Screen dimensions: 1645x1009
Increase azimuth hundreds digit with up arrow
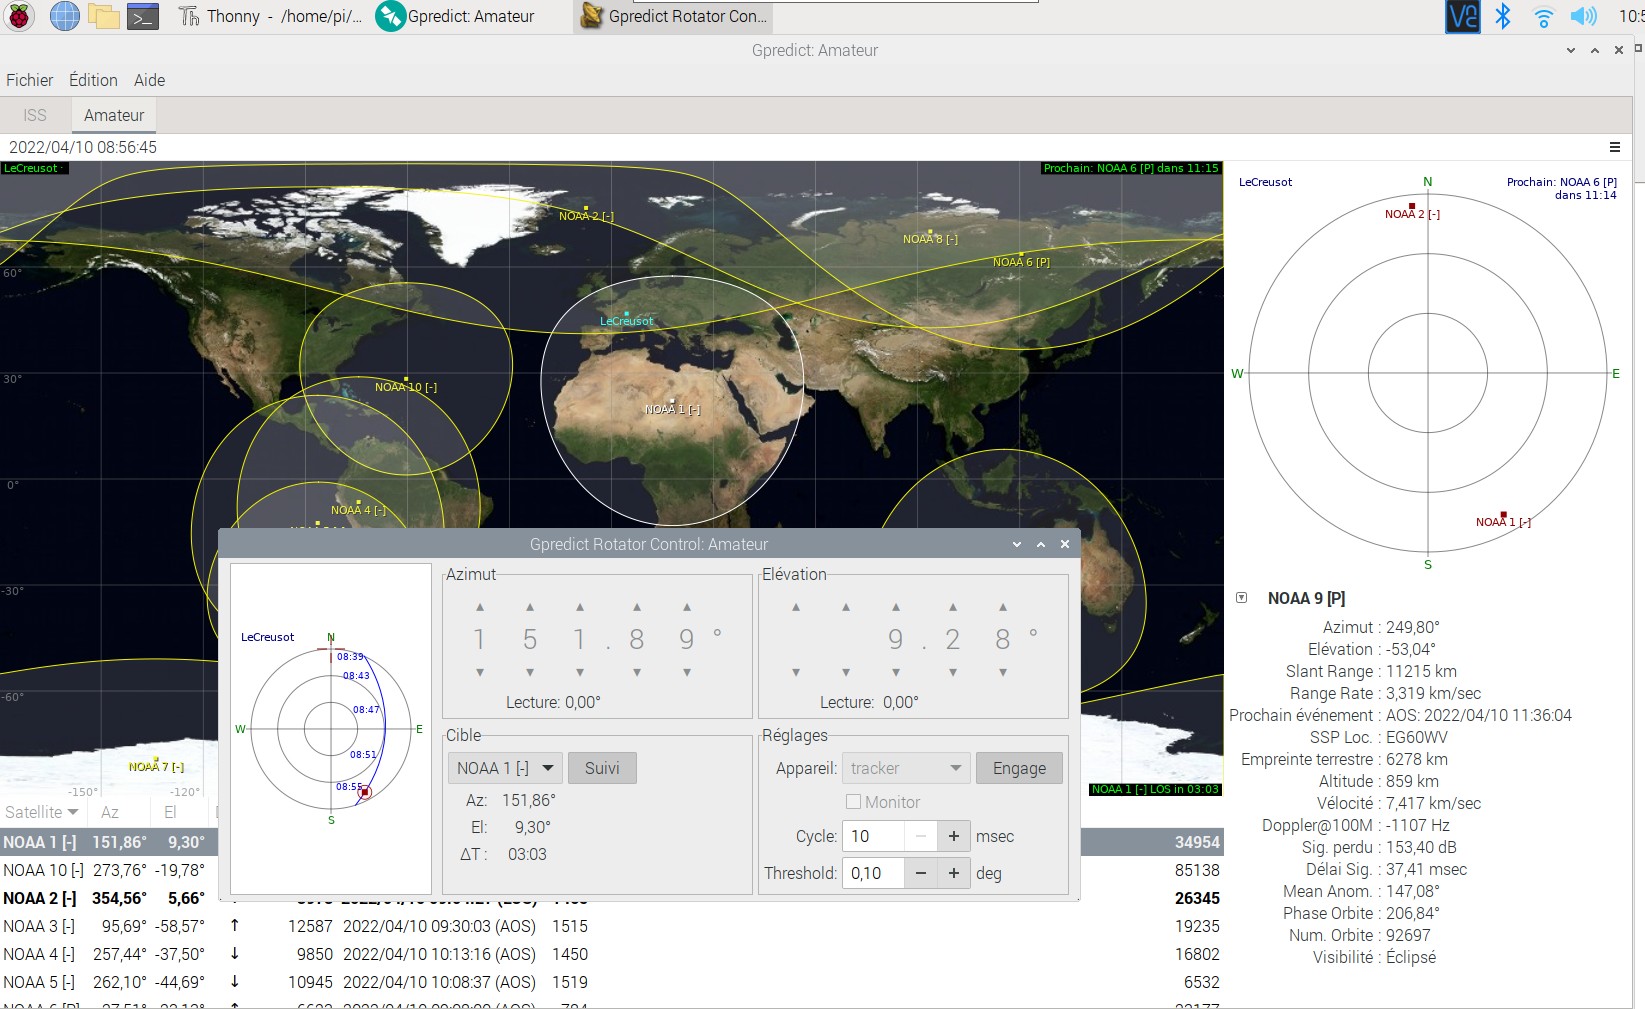click(x=480, y=607)
